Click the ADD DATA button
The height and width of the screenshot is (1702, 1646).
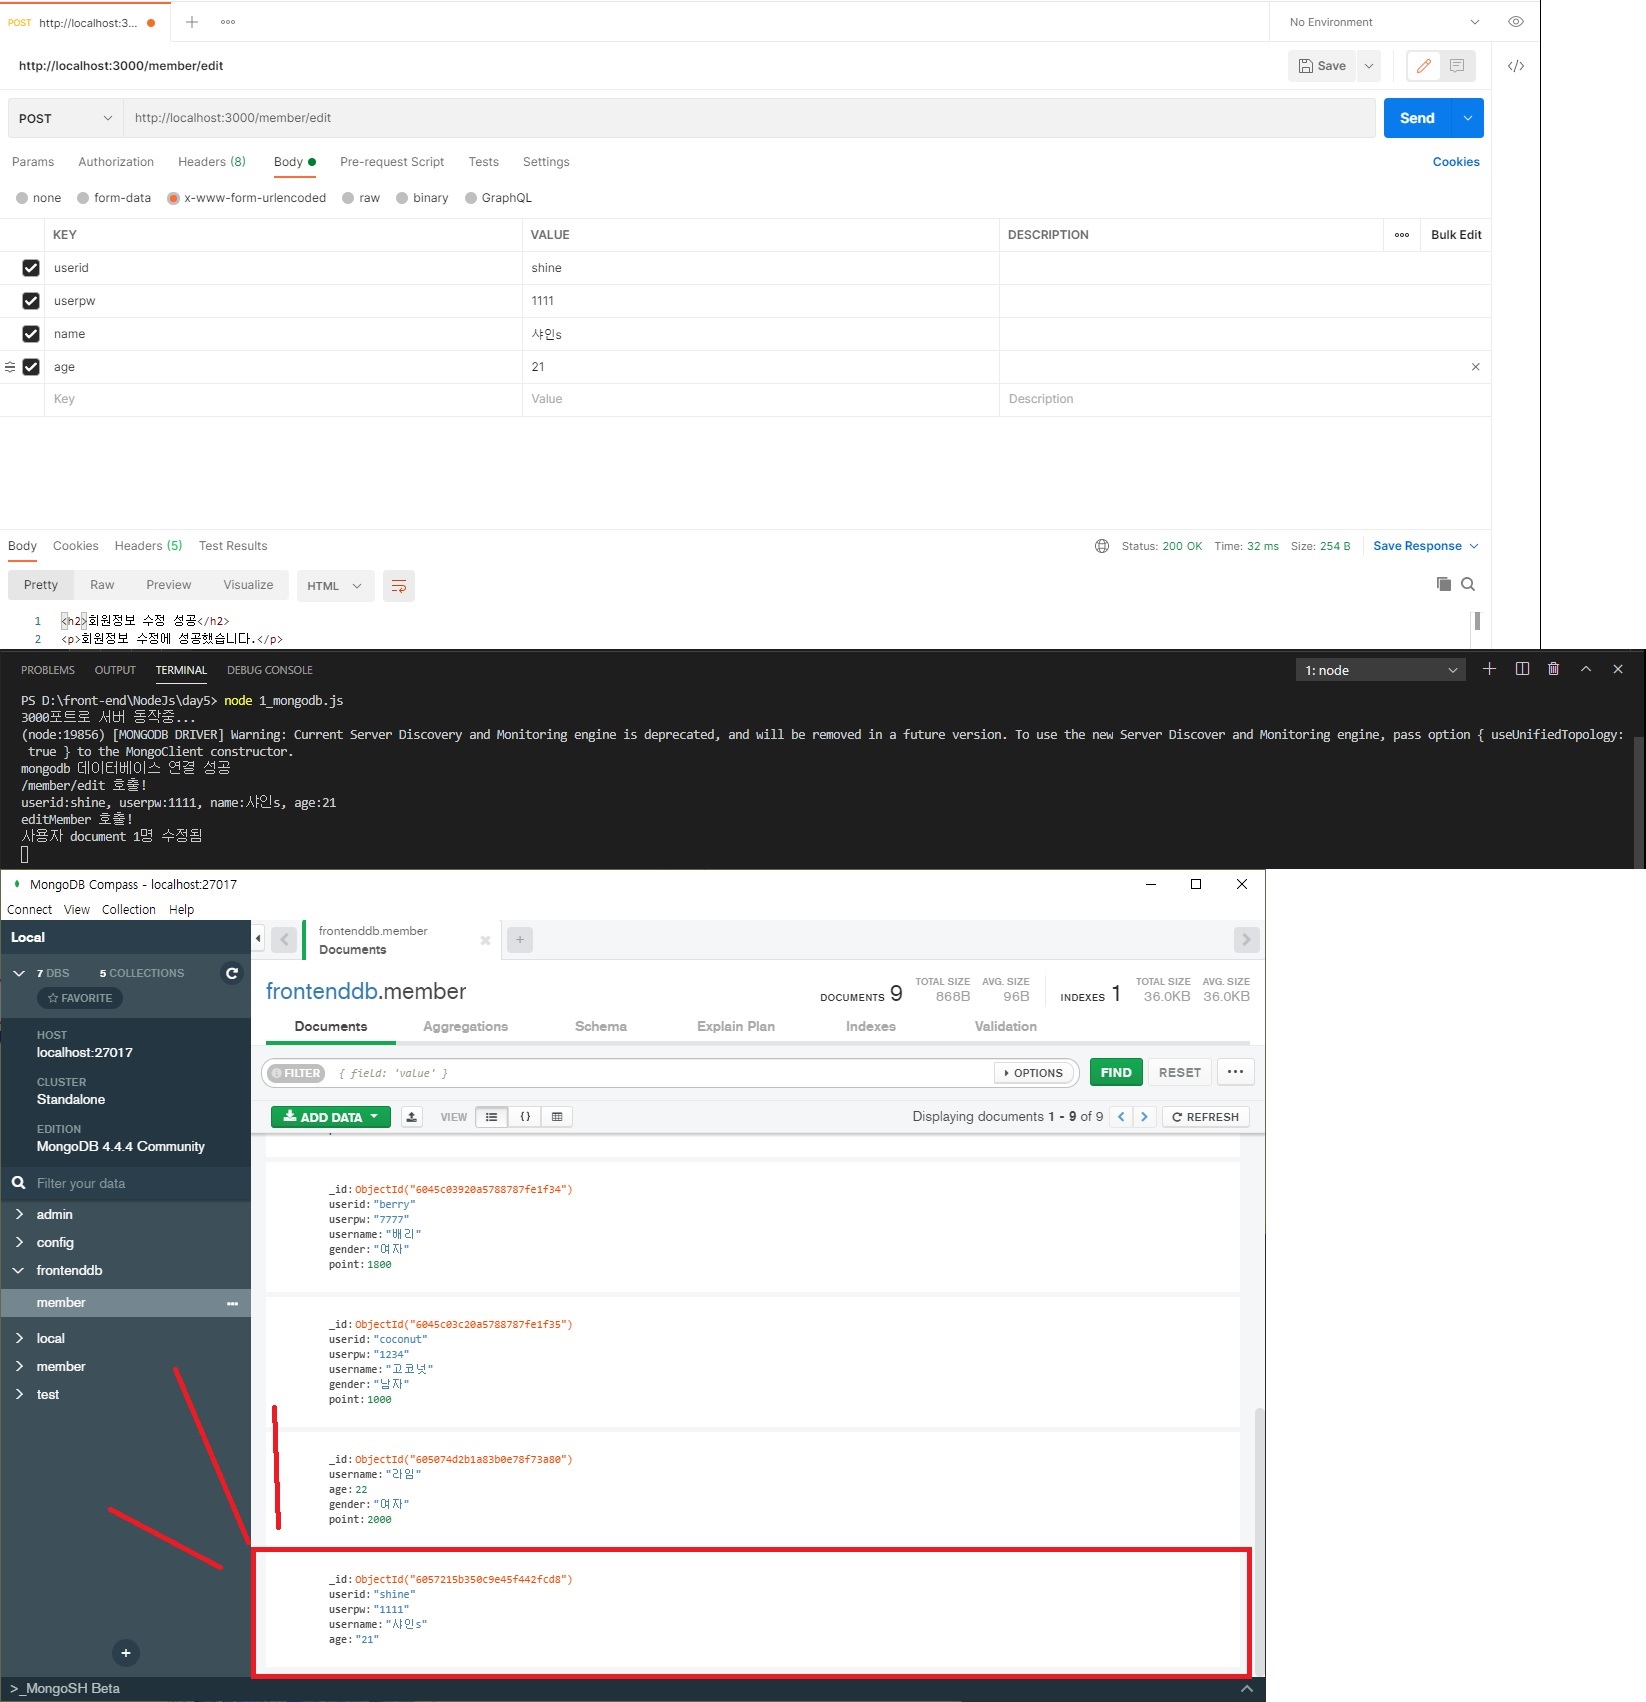pos(331,1117)
